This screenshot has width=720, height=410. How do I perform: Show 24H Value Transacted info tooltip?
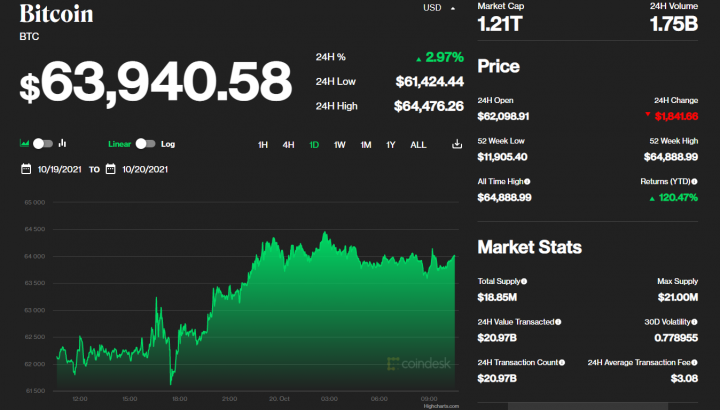[x=558, y=321]
